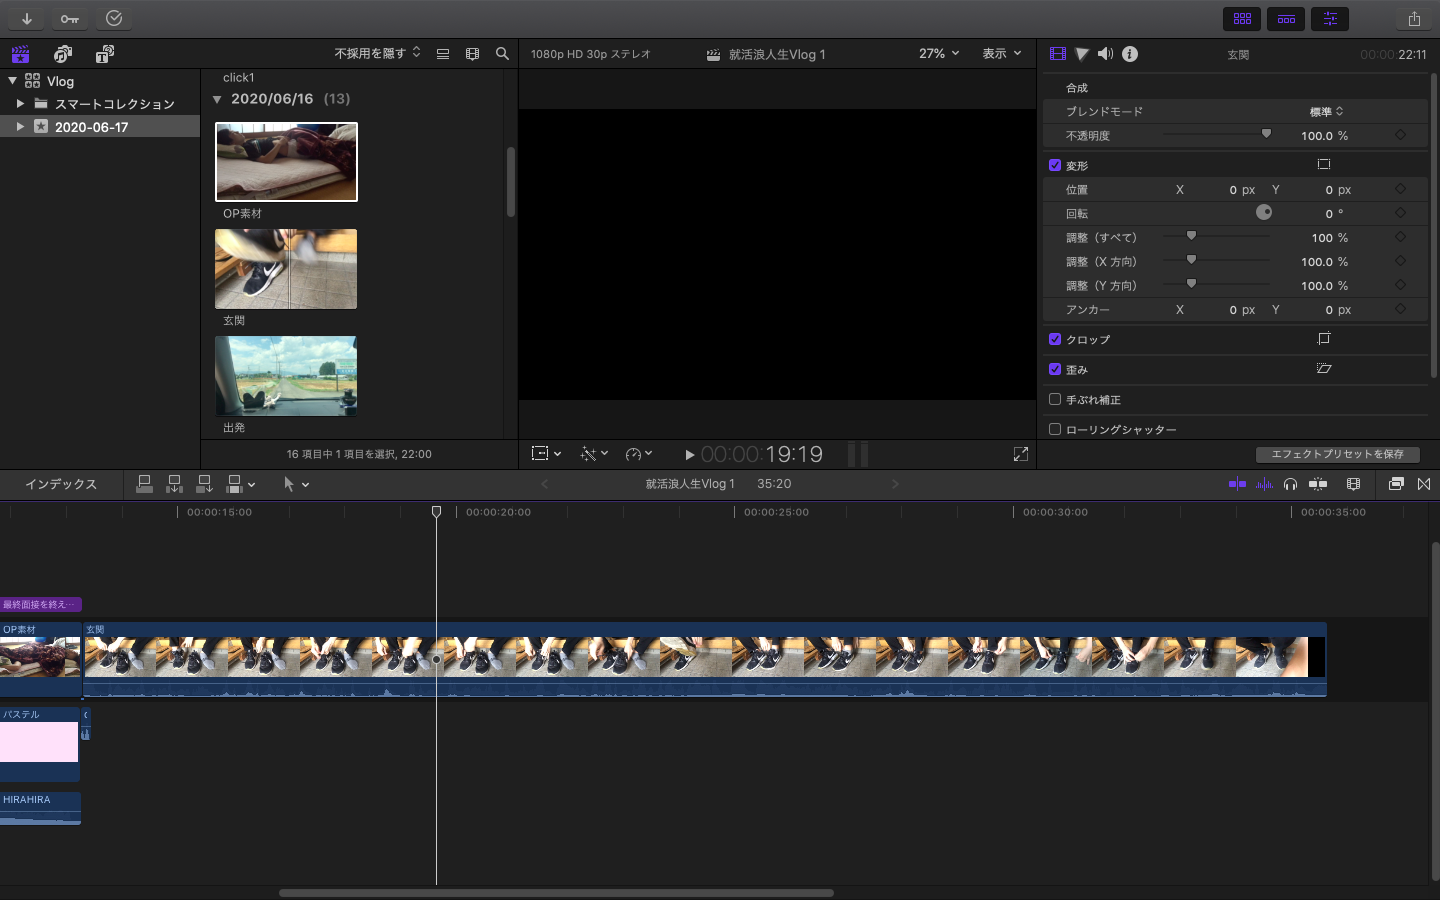Click the エフェクトプリセットを保存 button
This screenshot has width=1440, height=900.
1337,454
